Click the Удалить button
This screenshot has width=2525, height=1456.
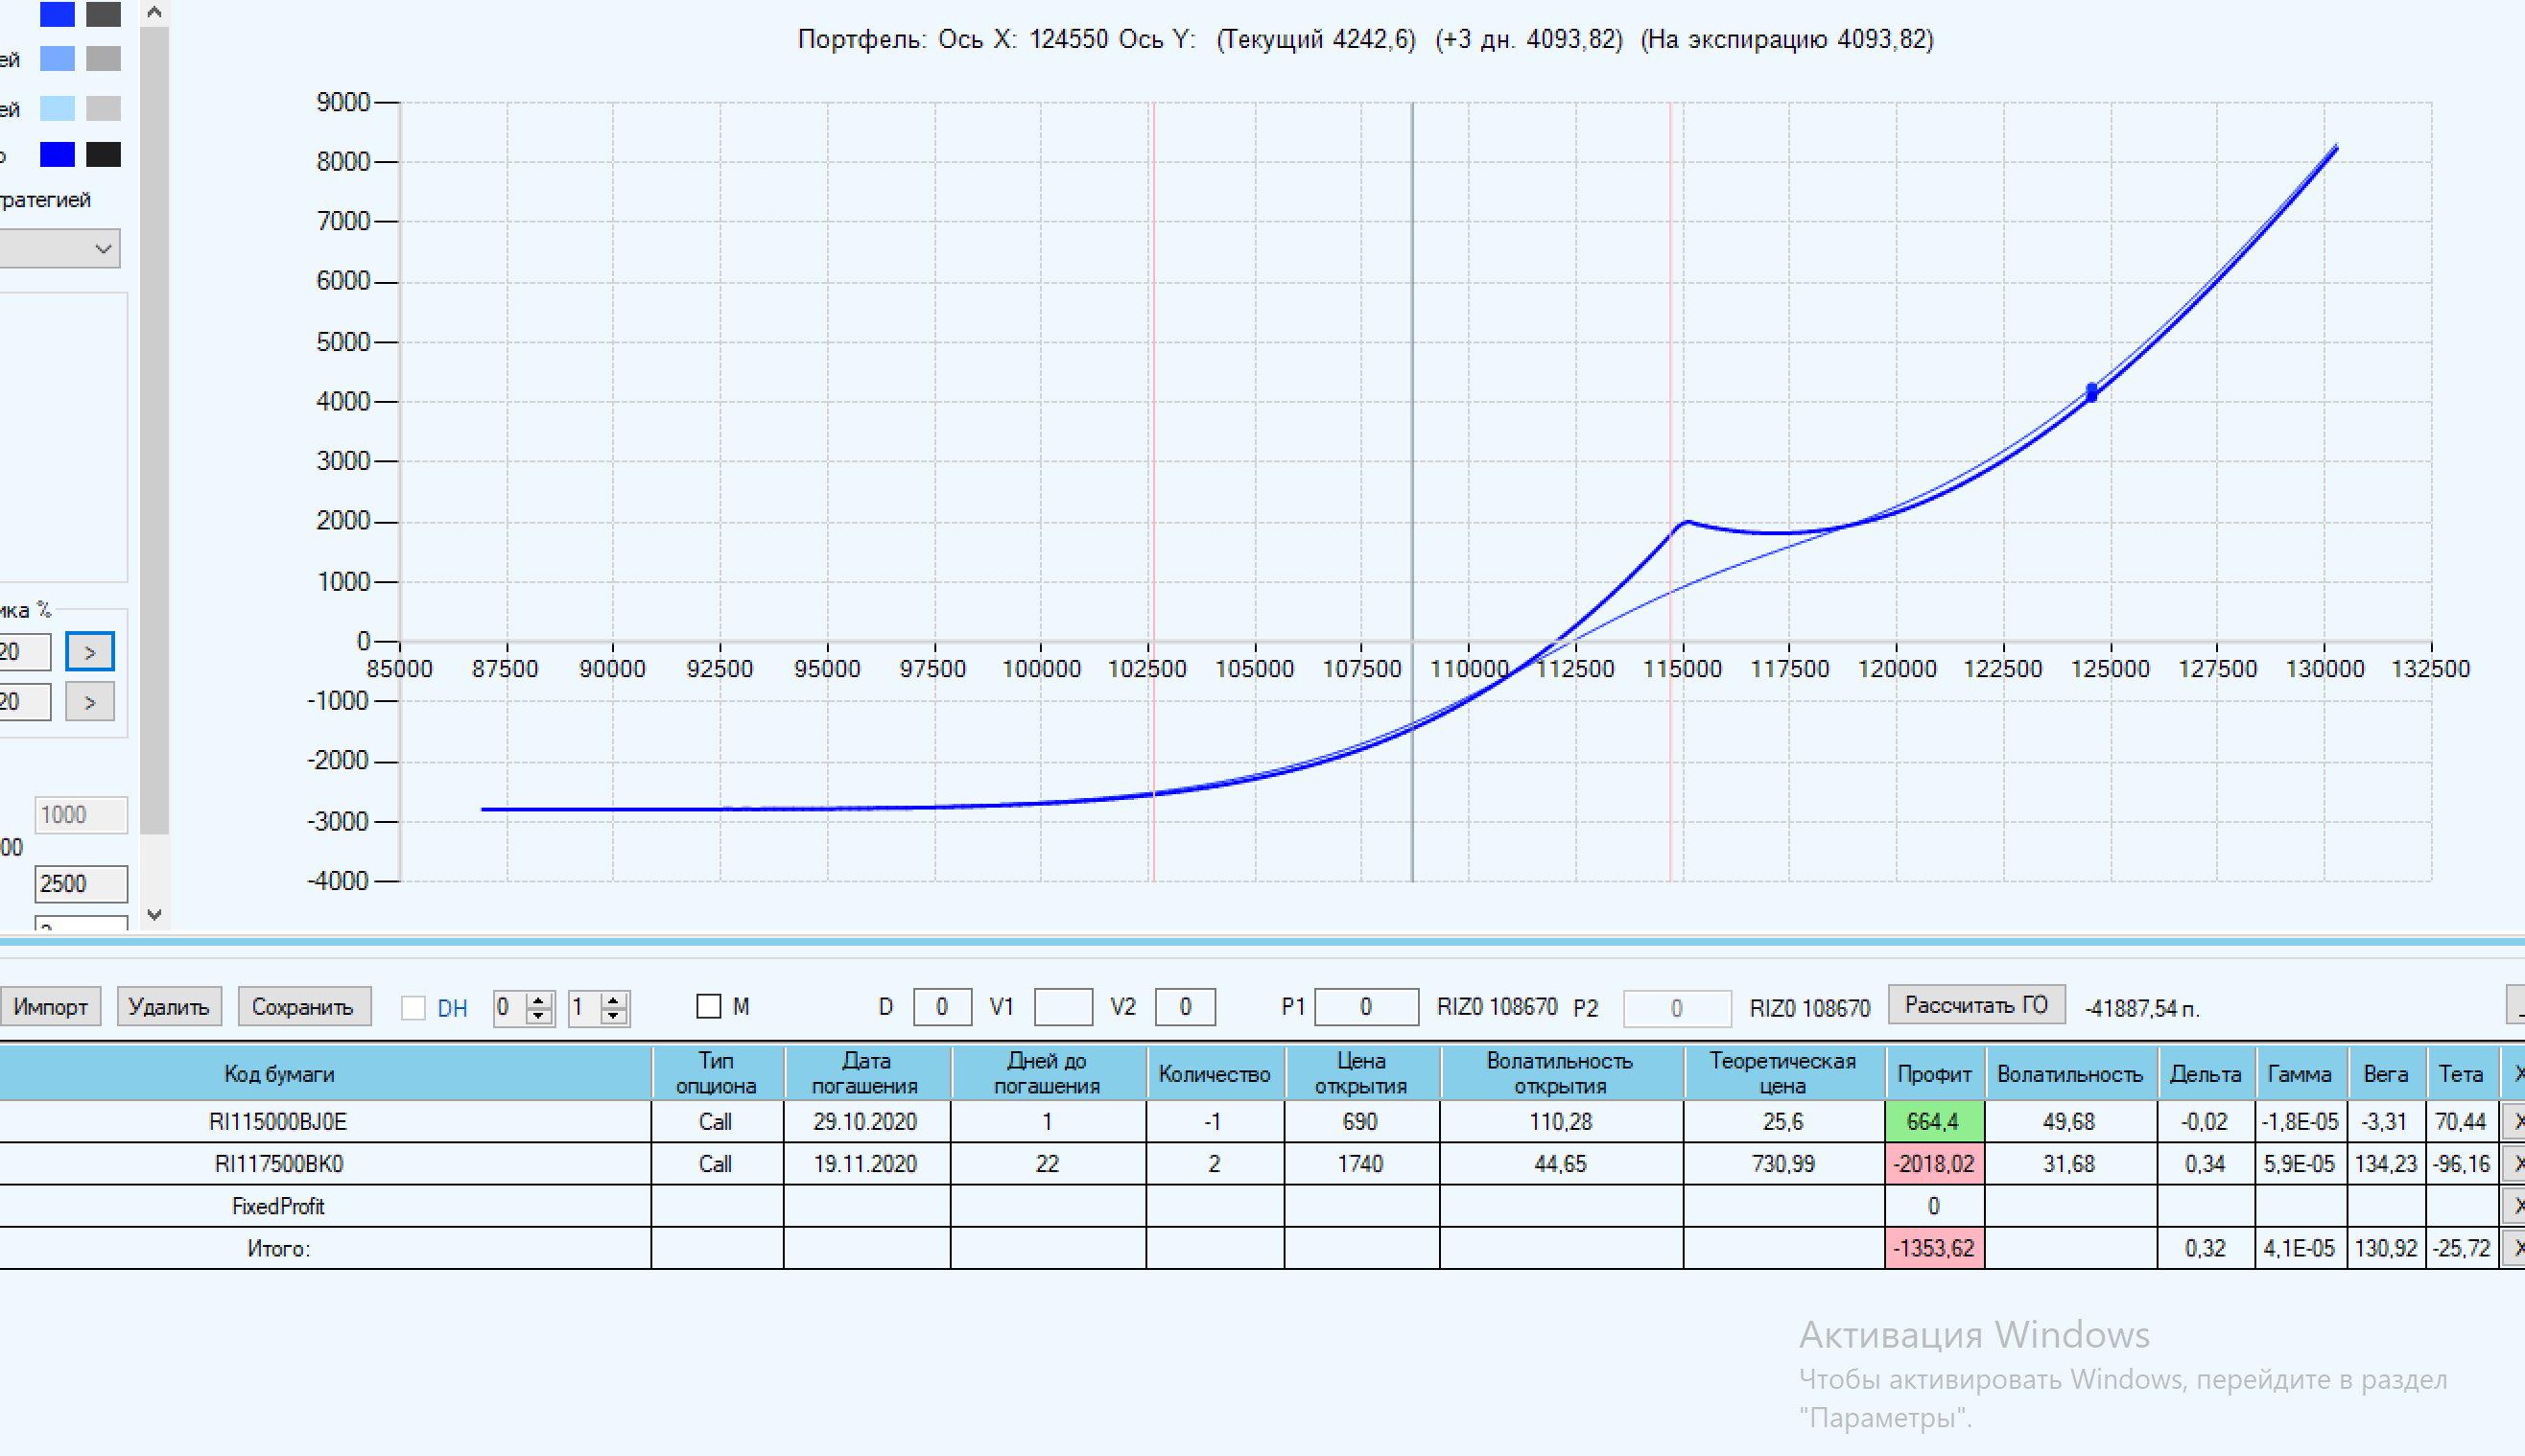coord(169,1007)
